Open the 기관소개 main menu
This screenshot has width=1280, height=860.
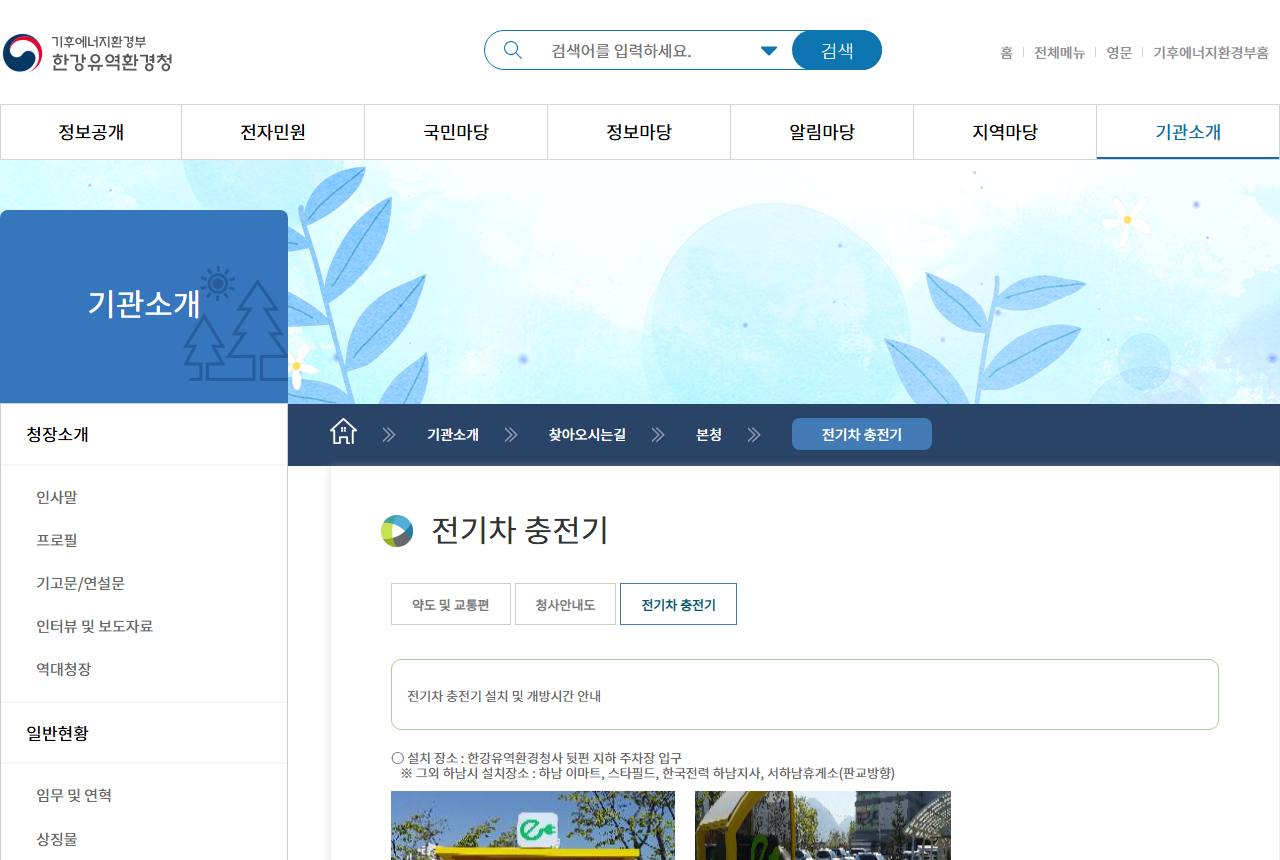click(x=1188, y=132)
